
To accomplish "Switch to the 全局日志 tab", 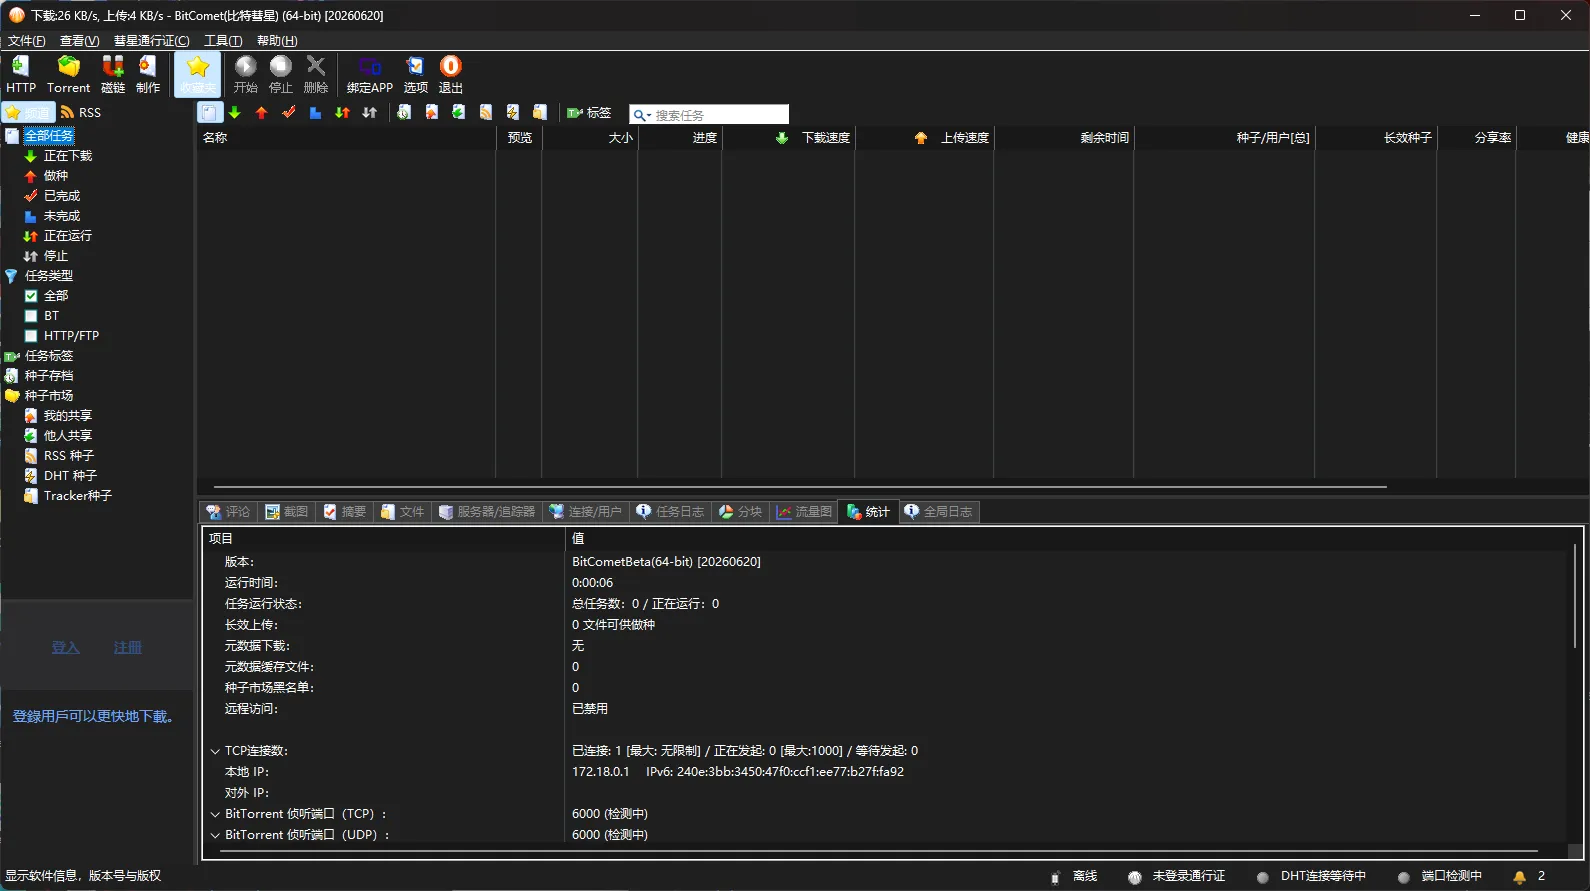I will pyautogui.click(x=939, y=512).
